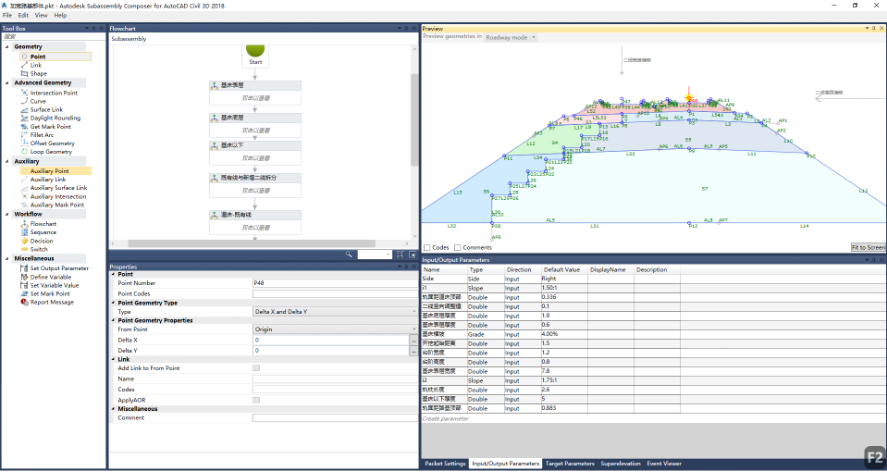Select the Decision workflow element
The height and width of the screenshot is (472, 887).
(x=41, y=241)
